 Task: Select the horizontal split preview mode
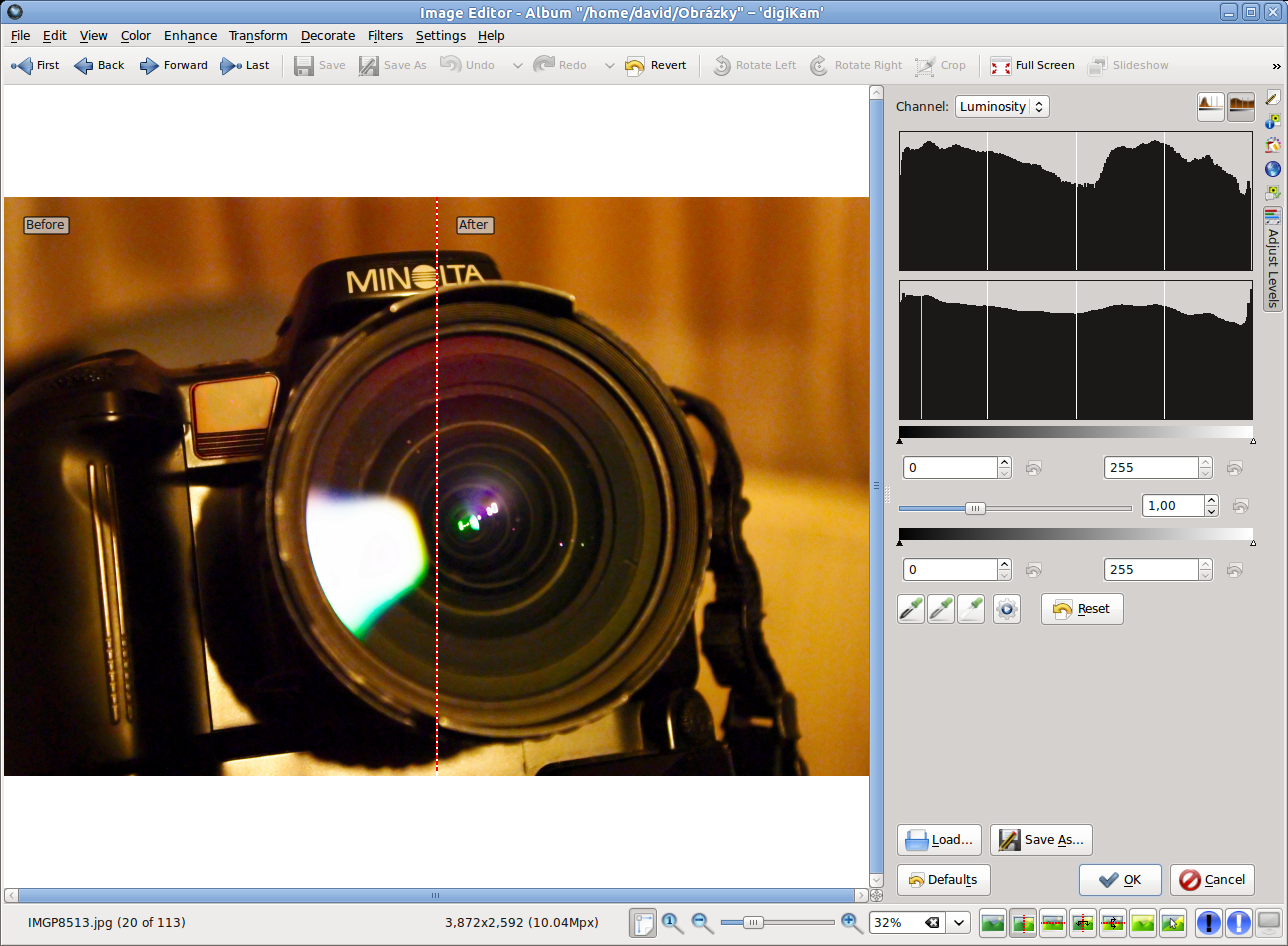pyautogui.click(x=1052, y=922)
